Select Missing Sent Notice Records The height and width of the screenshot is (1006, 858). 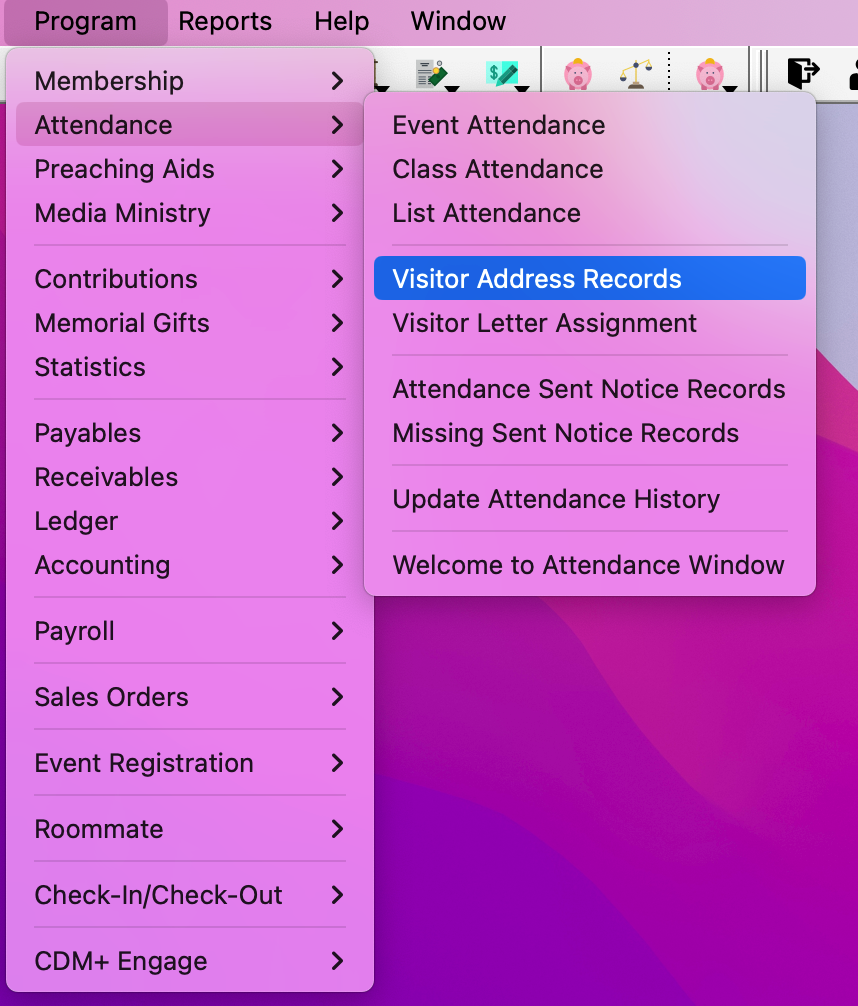[x=566, y=433]
